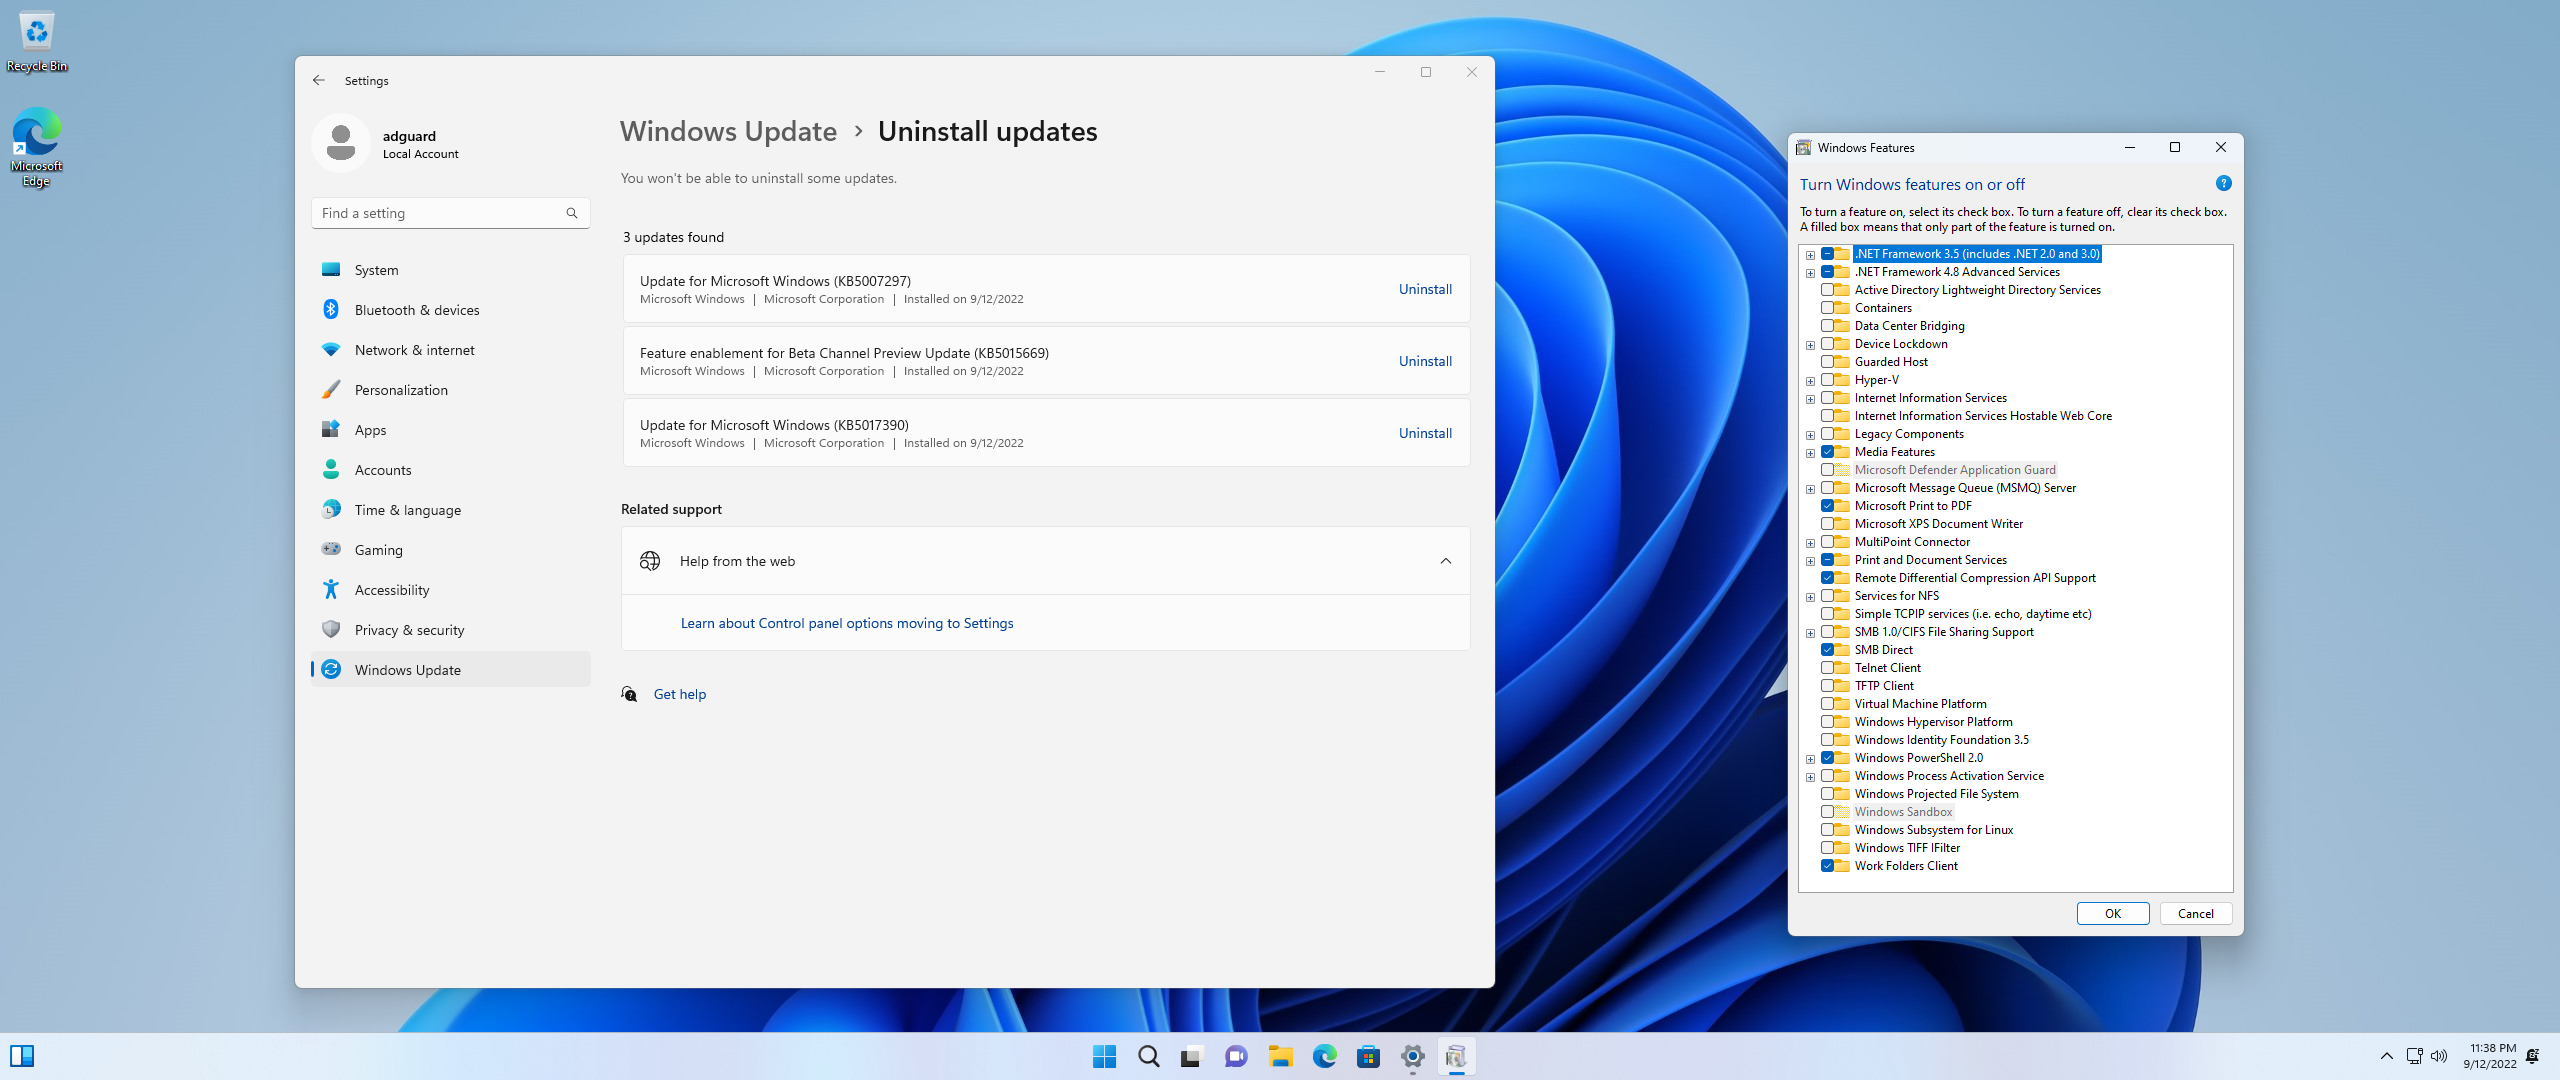
Task: Click Windows Update breadcrumb in header
Action: point(728,131)
